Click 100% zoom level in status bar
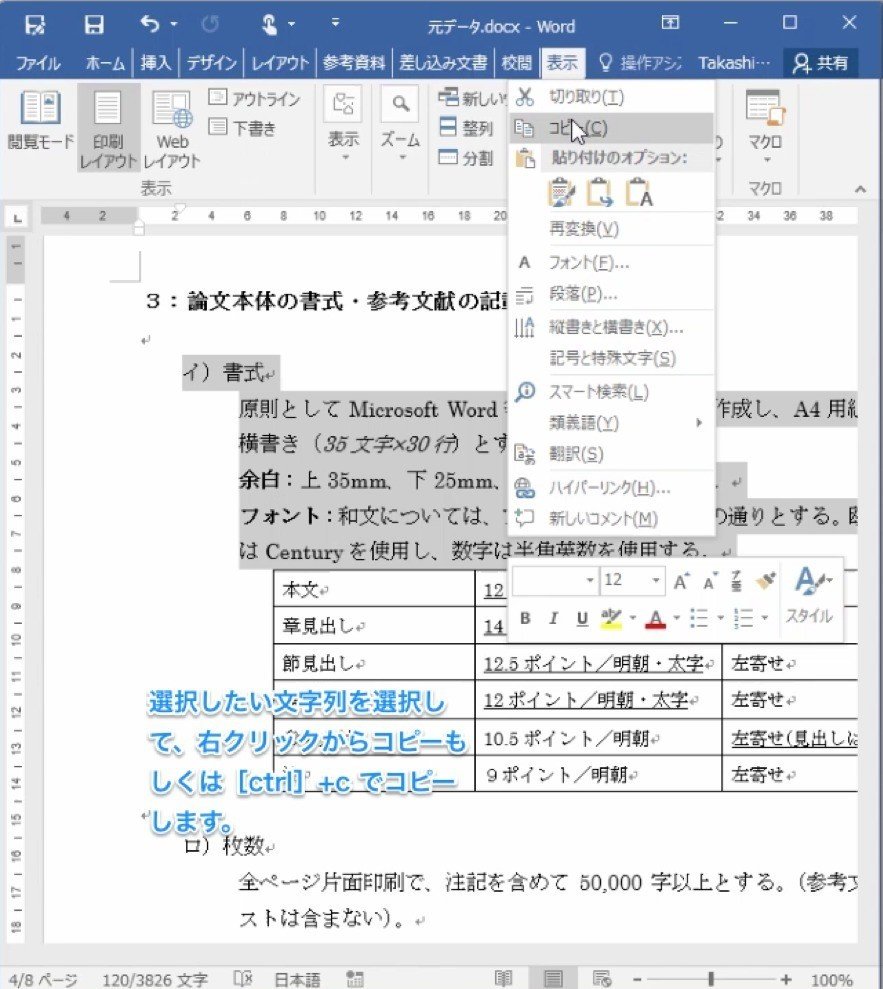This screenshot has height=989, width=883. pos(831,980)
